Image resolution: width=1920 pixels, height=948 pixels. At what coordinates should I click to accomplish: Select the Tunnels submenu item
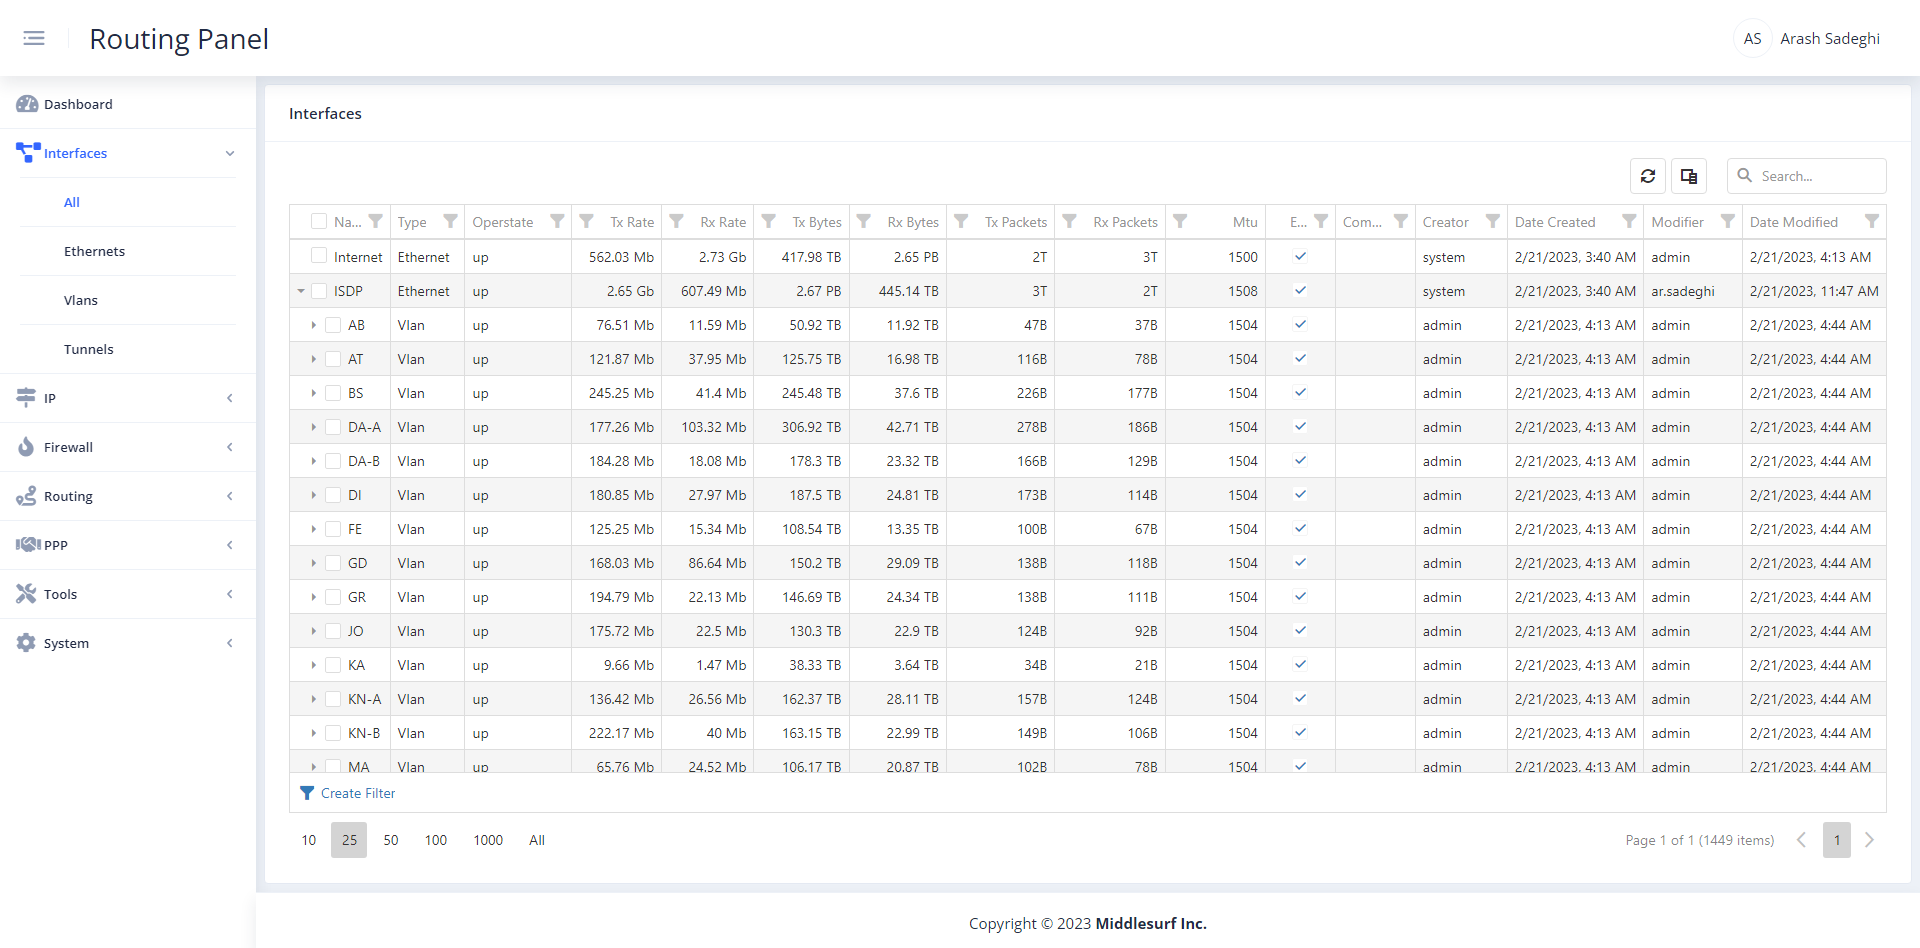(x=89, y=349)
